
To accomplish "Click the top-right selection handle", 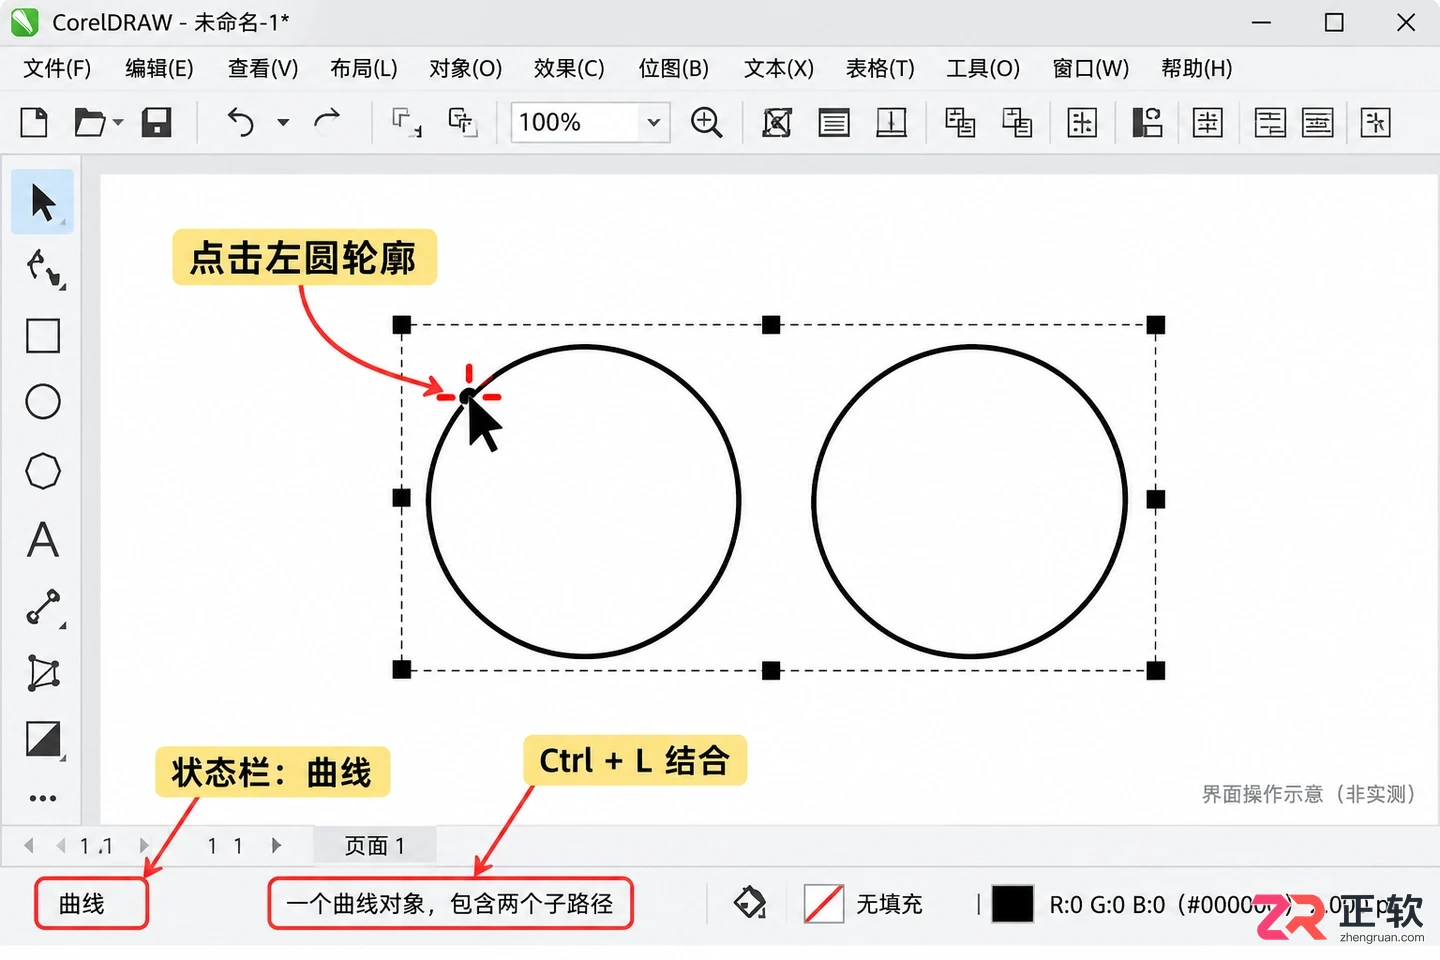I will [1156, 325].
